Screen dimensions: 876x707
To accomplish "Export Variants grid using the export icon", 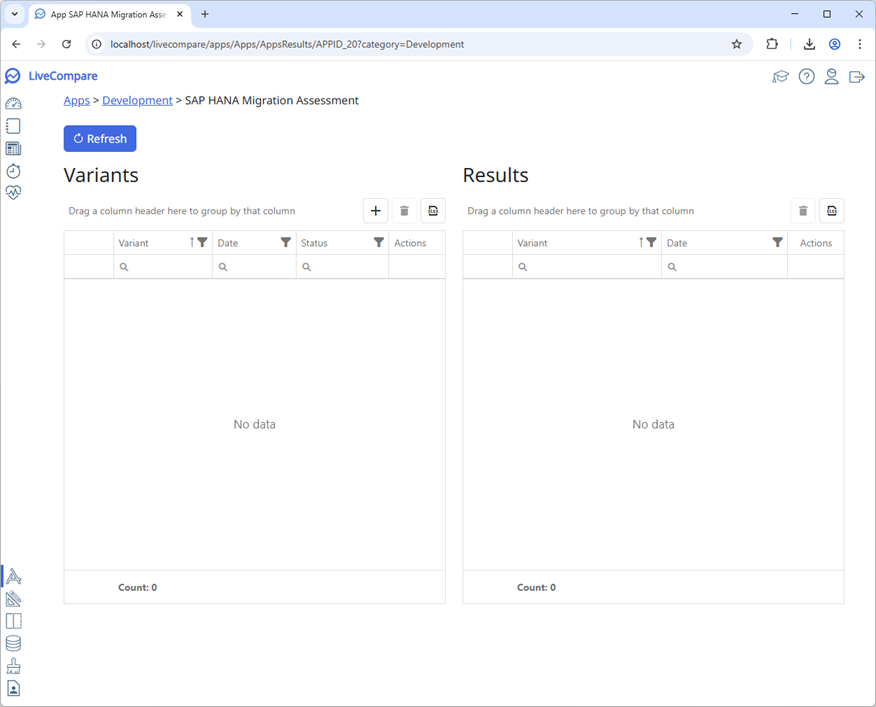I will [x=433, y=210].
